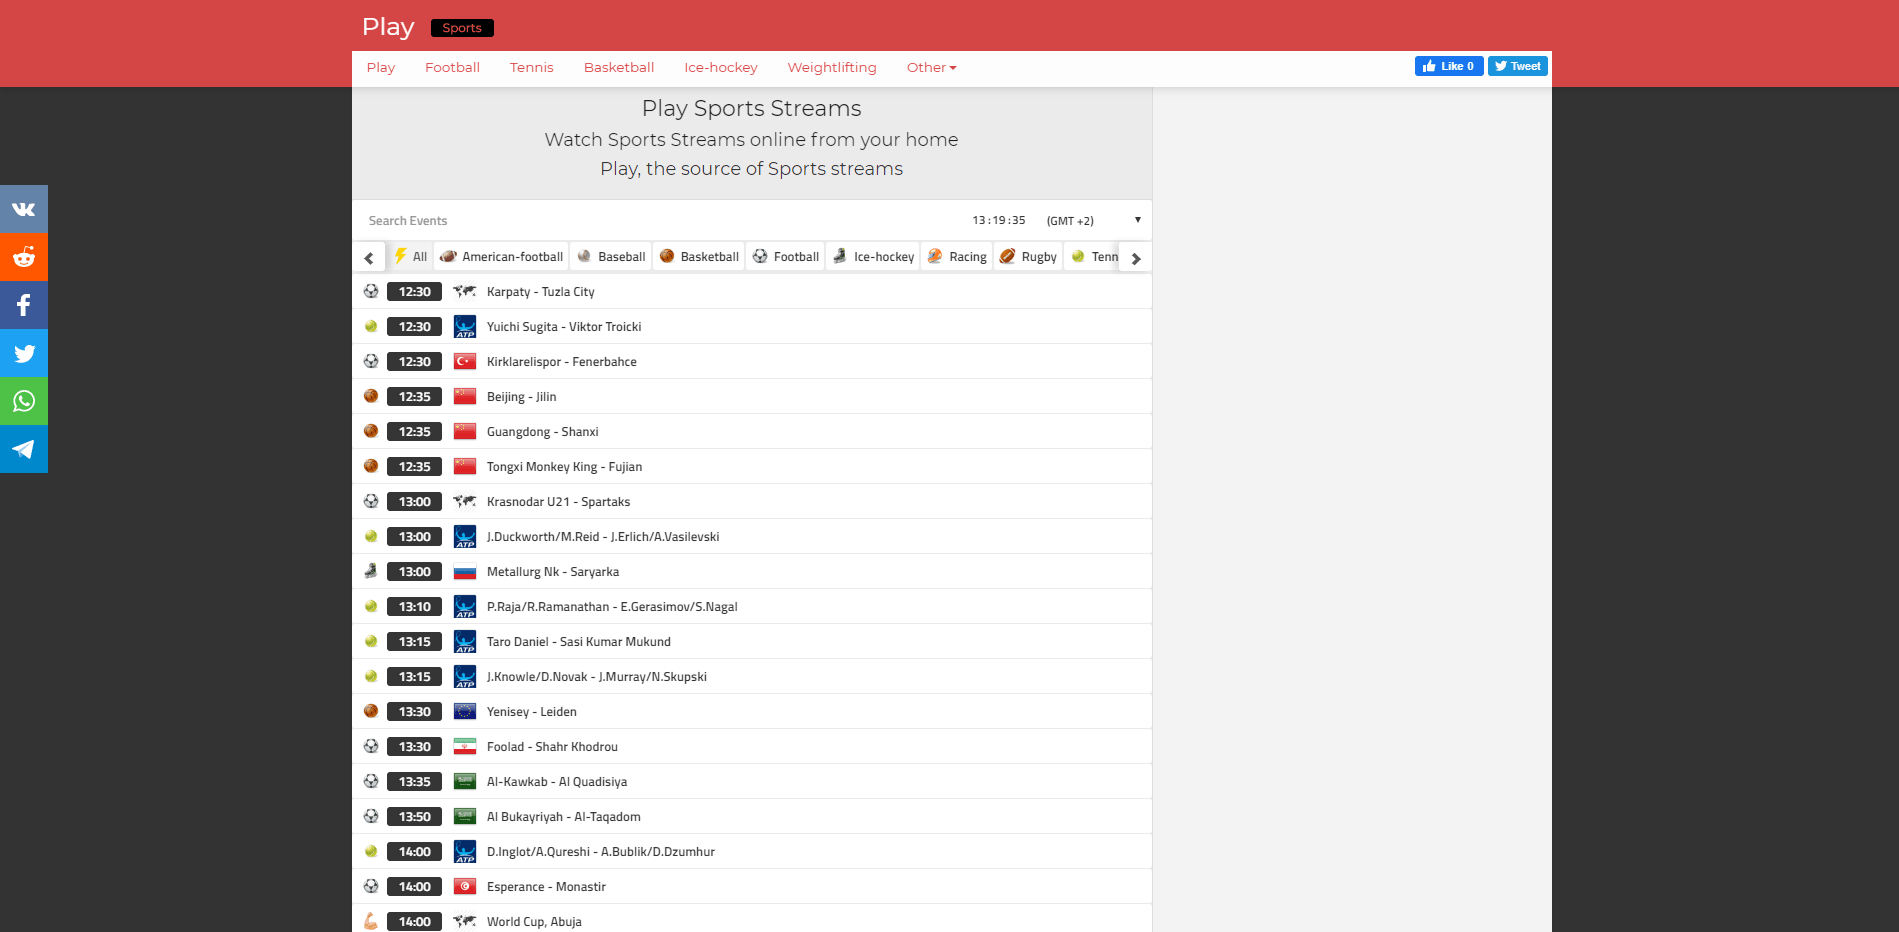The height and width of the screenshot is (932, 1899).
Task: Select the Basketball filter icon
Action: (666, 256)
